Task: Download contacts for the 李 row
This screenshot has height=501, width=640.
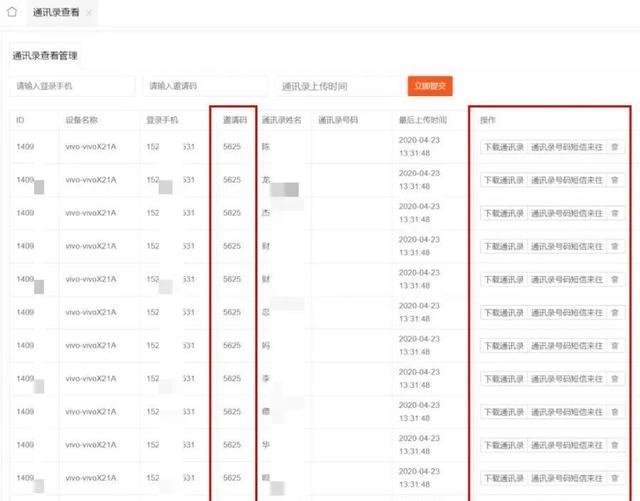Action: pos(504,379)
